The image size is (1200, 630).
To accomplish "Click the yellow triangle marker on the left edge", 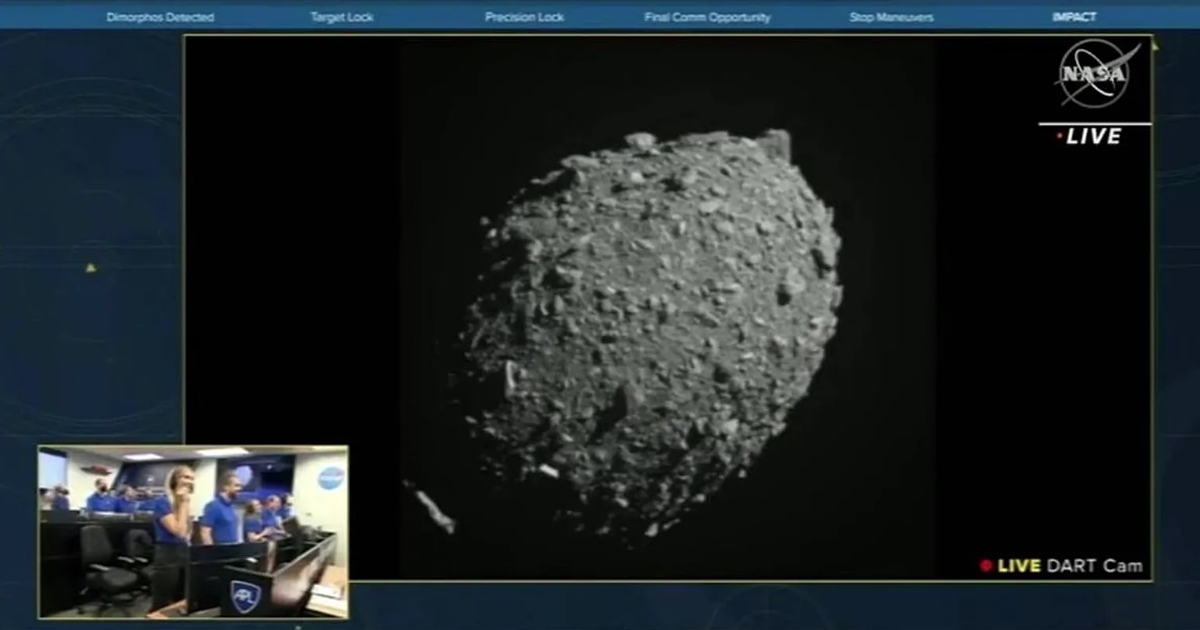I will point(91,267).
